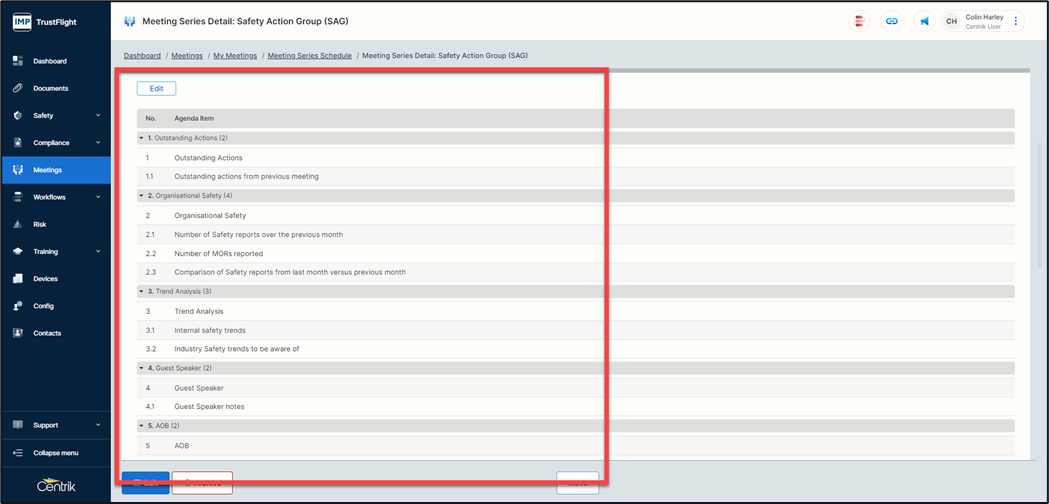Viewport: 1049px width, 504px height.
Task: Click the Collapse menu arrow icon
Action: (x=18, y=453)
